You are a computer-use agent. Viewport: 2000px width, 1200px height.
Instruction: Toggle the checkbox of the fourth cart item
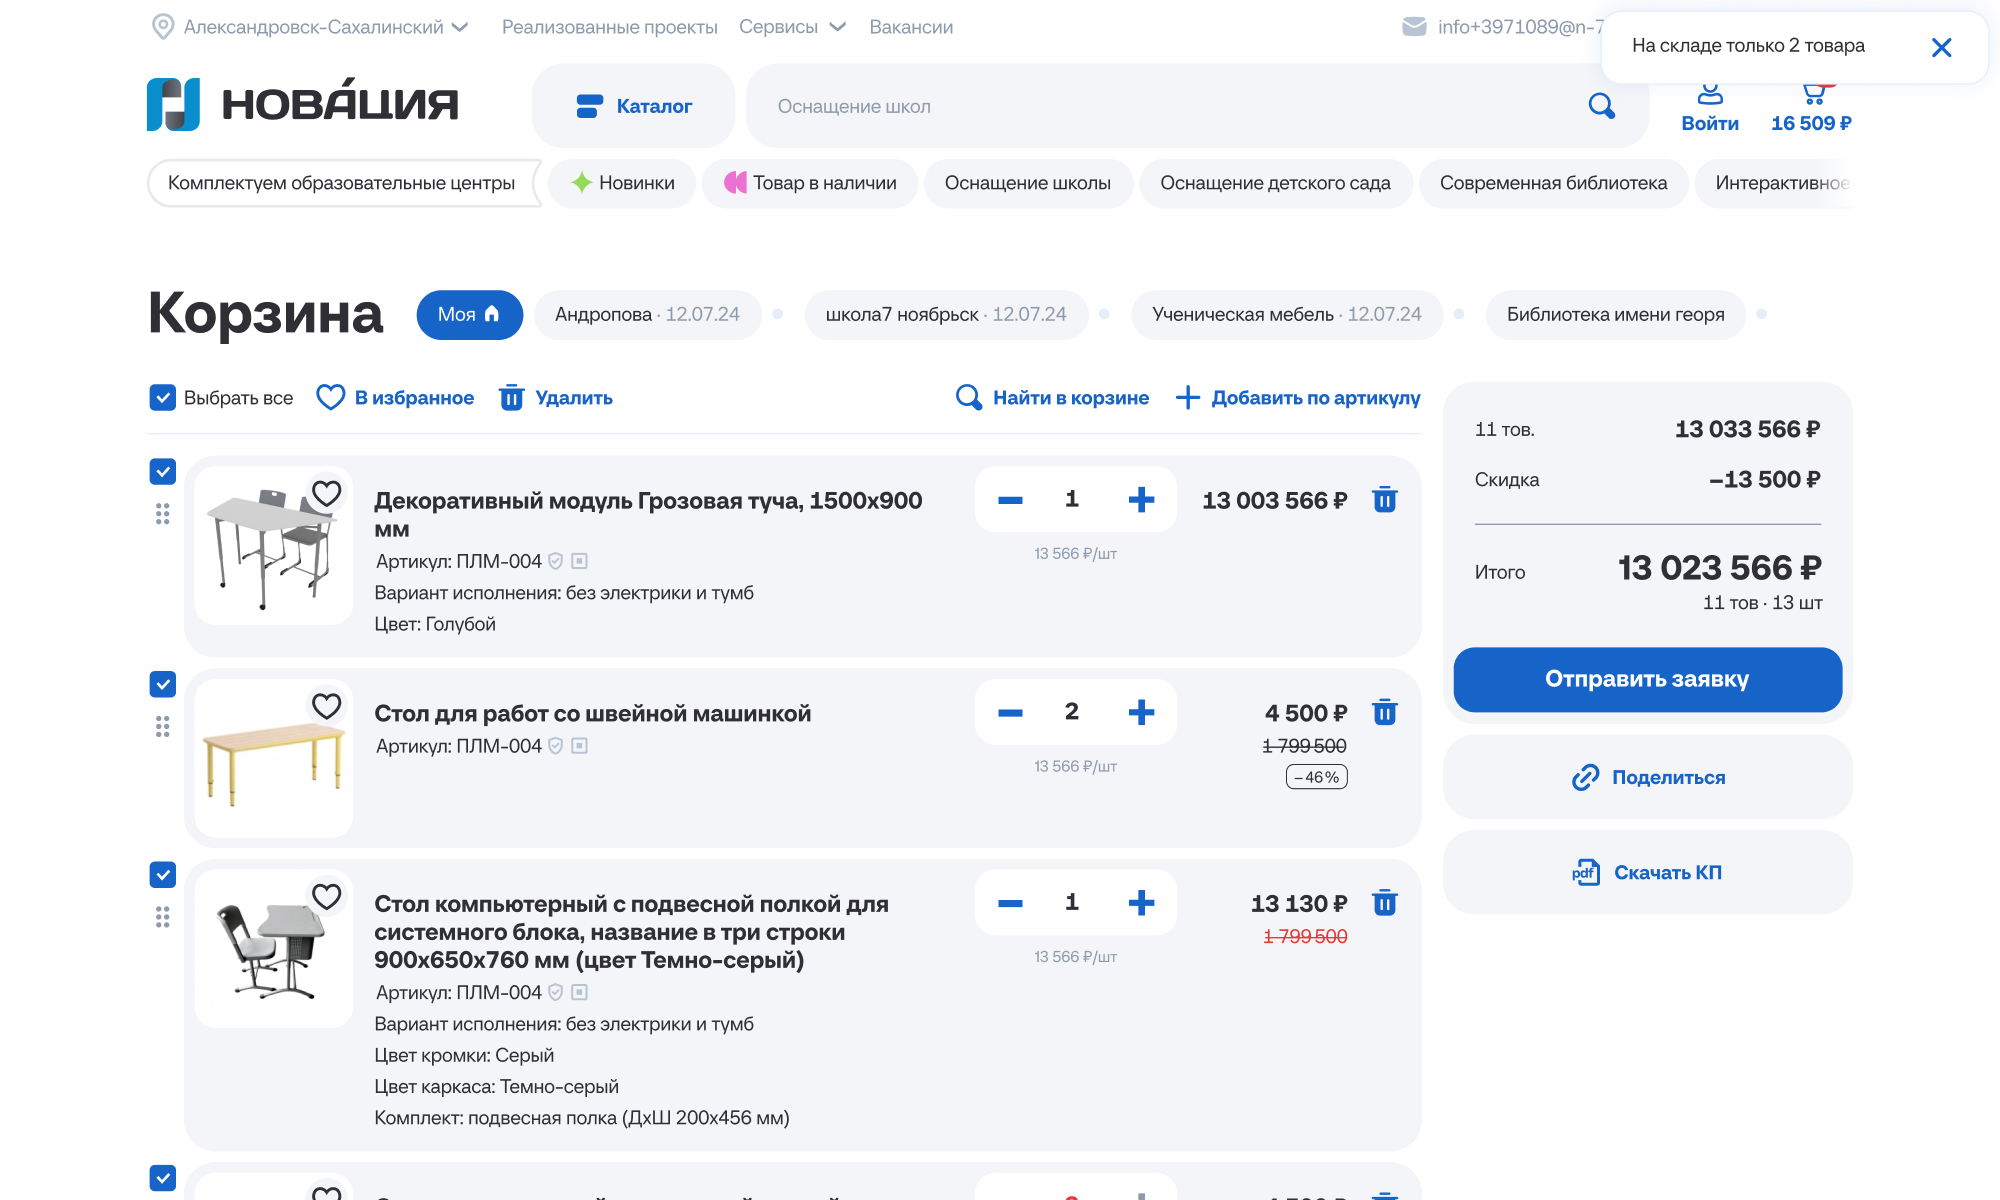coord(162,1178)
